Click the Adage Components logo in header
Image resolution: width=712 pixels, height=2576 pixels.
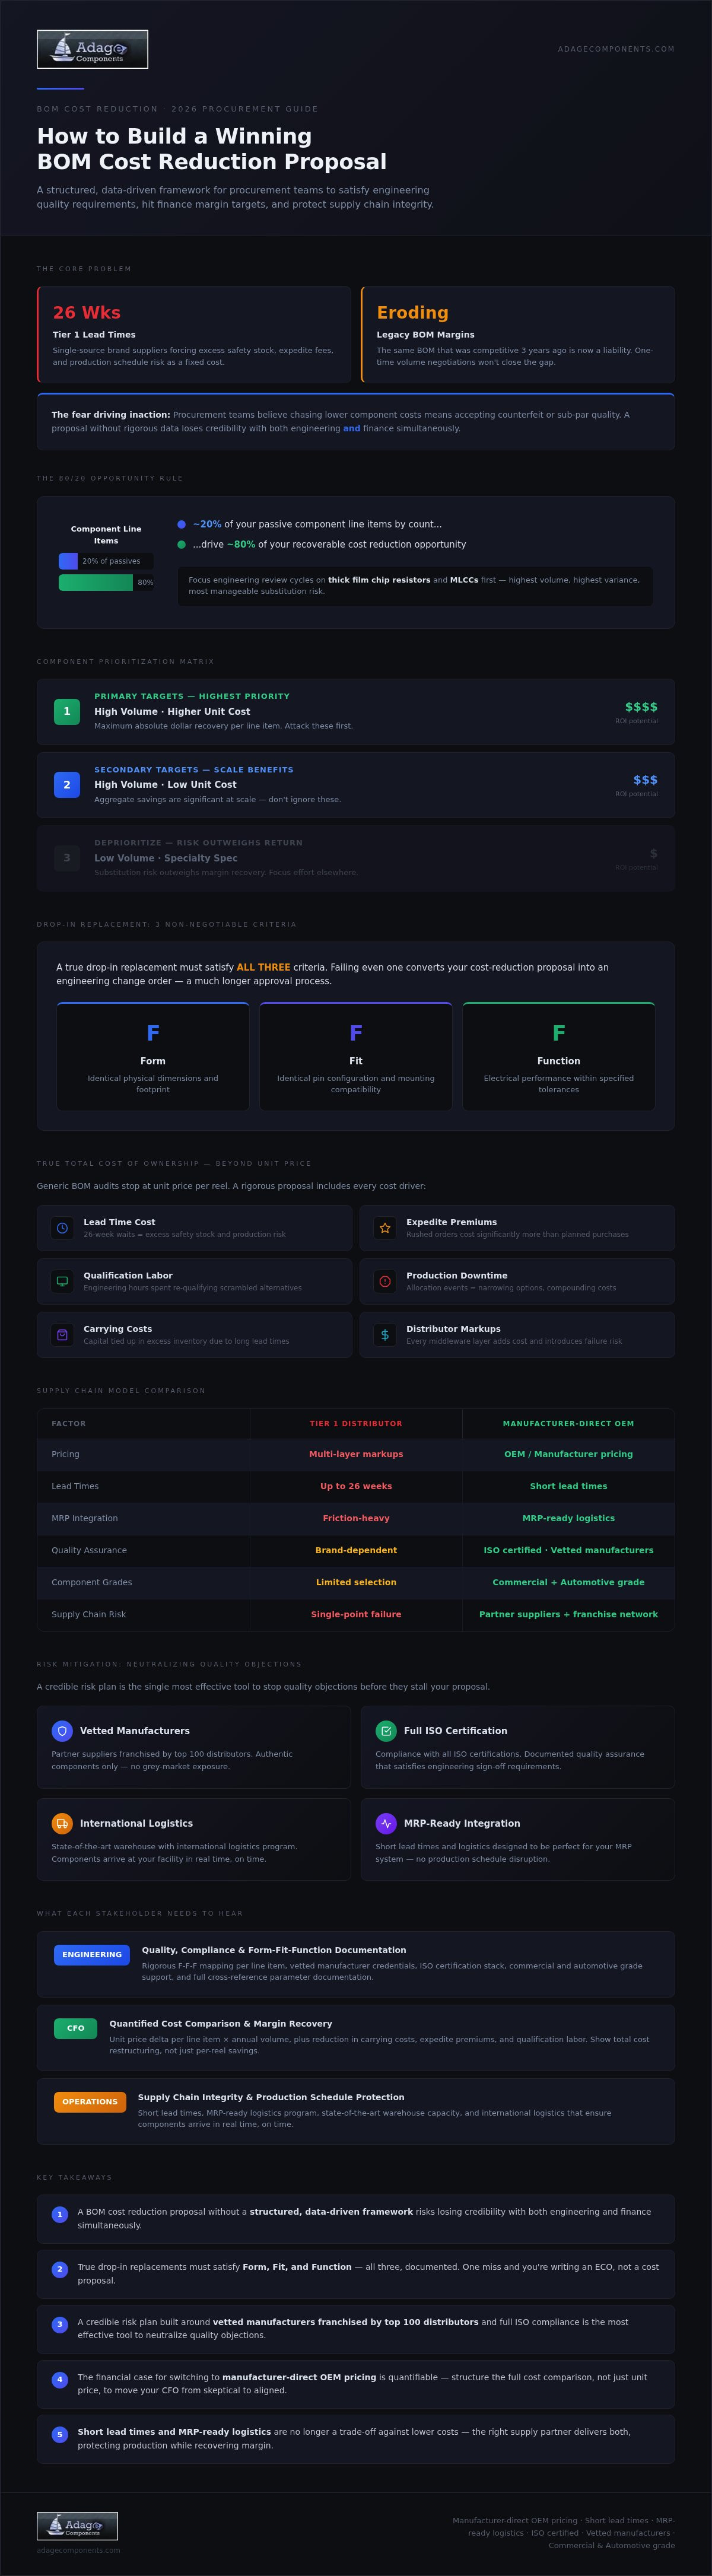[92, 49]
